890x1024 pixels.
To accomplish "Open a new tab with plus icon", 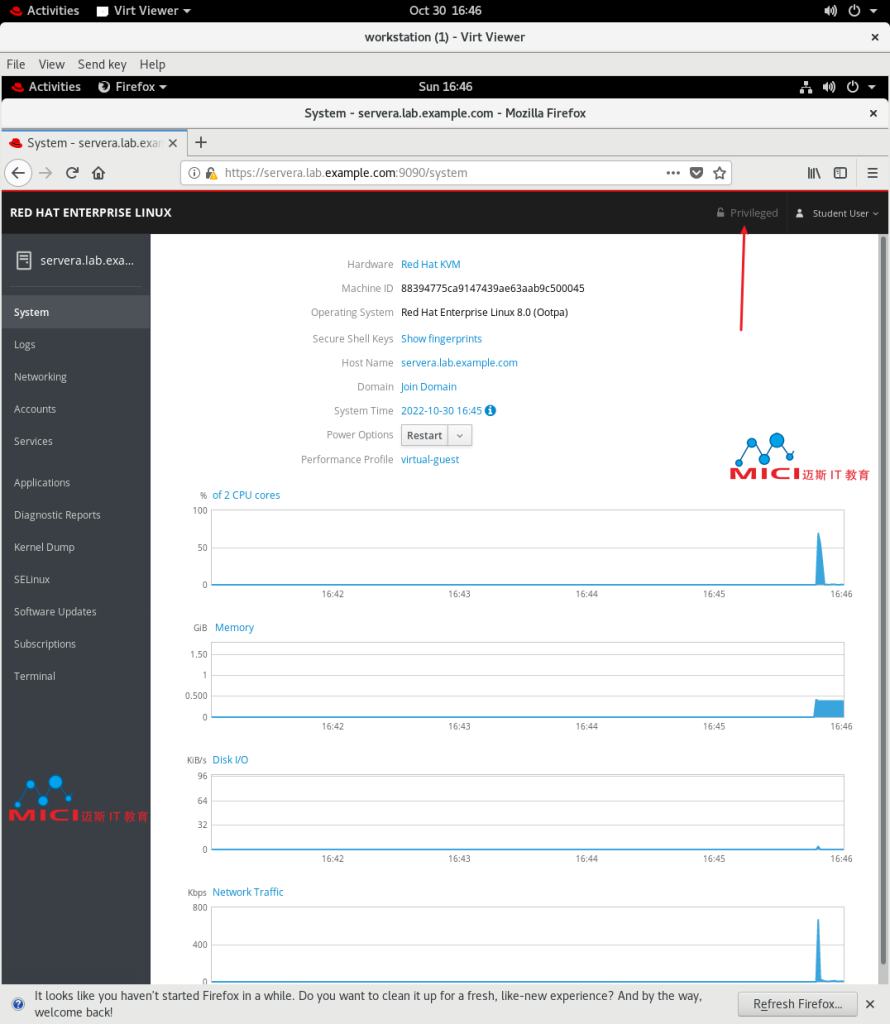I will pyautogui.click(x=201, y=142).
